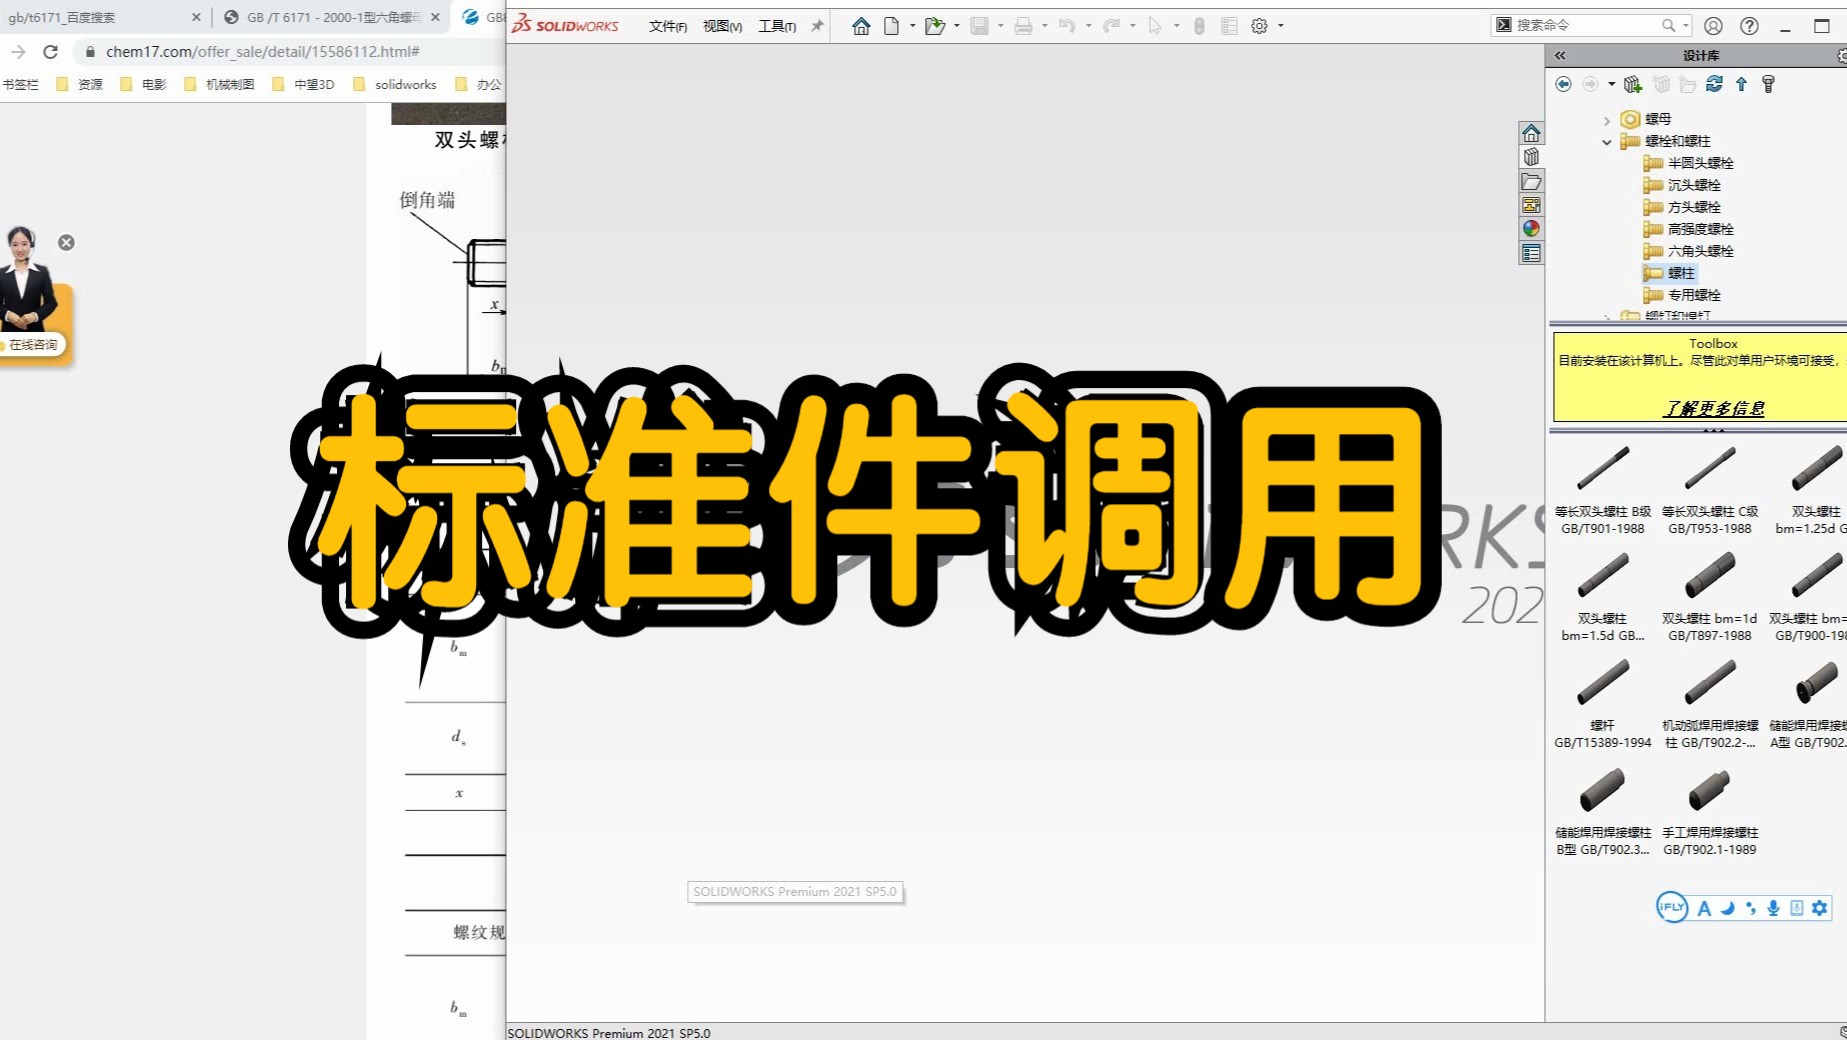Expand the 螺母 tree node
Image resolution: width=1847 pixels, height=1040 pixels.
click(1607, 118)
